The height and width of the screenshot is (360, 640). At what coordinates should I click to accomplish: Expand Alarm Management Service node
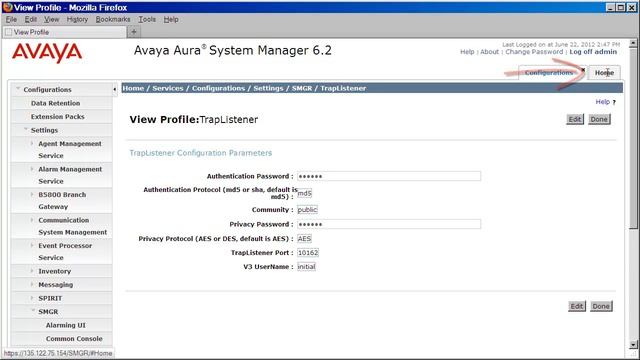[x=32, y=169]
